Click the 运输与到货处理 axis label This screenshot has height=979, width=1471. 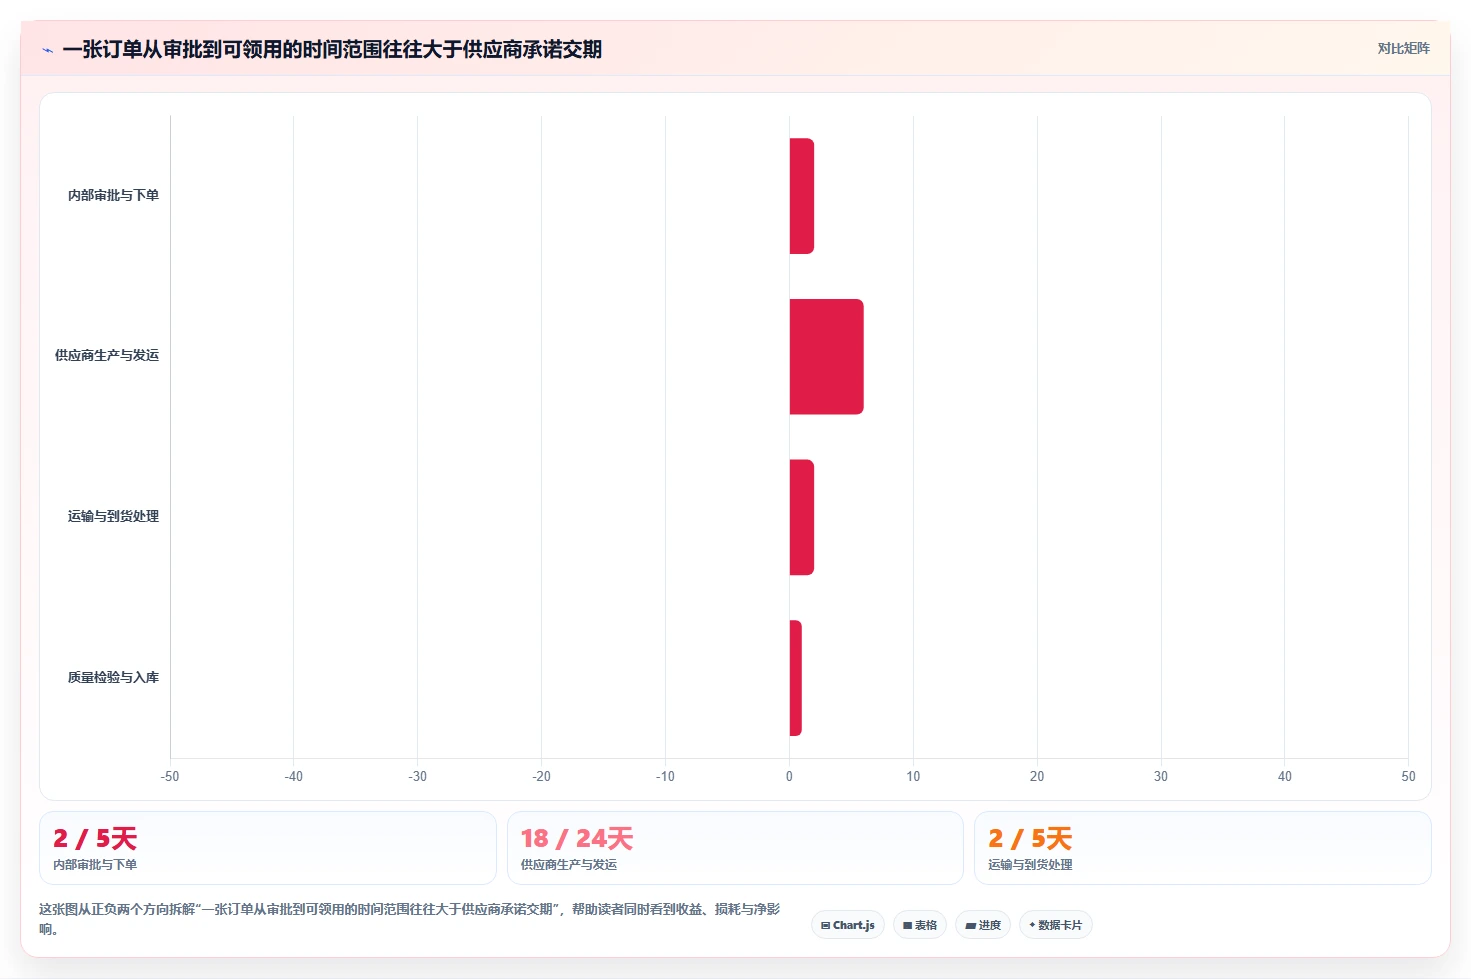[x=113, y=516]
